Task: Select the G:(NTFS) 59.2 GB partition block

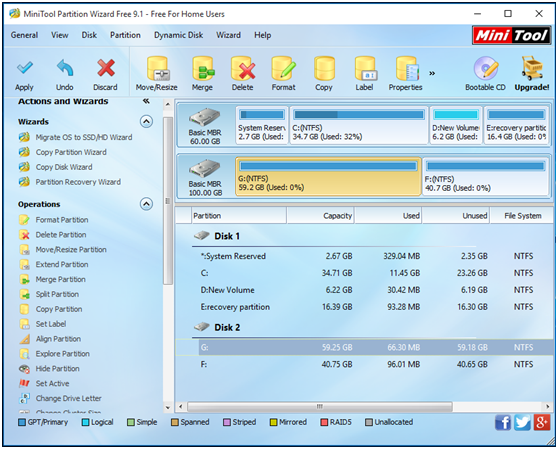Action: point(328,176)
